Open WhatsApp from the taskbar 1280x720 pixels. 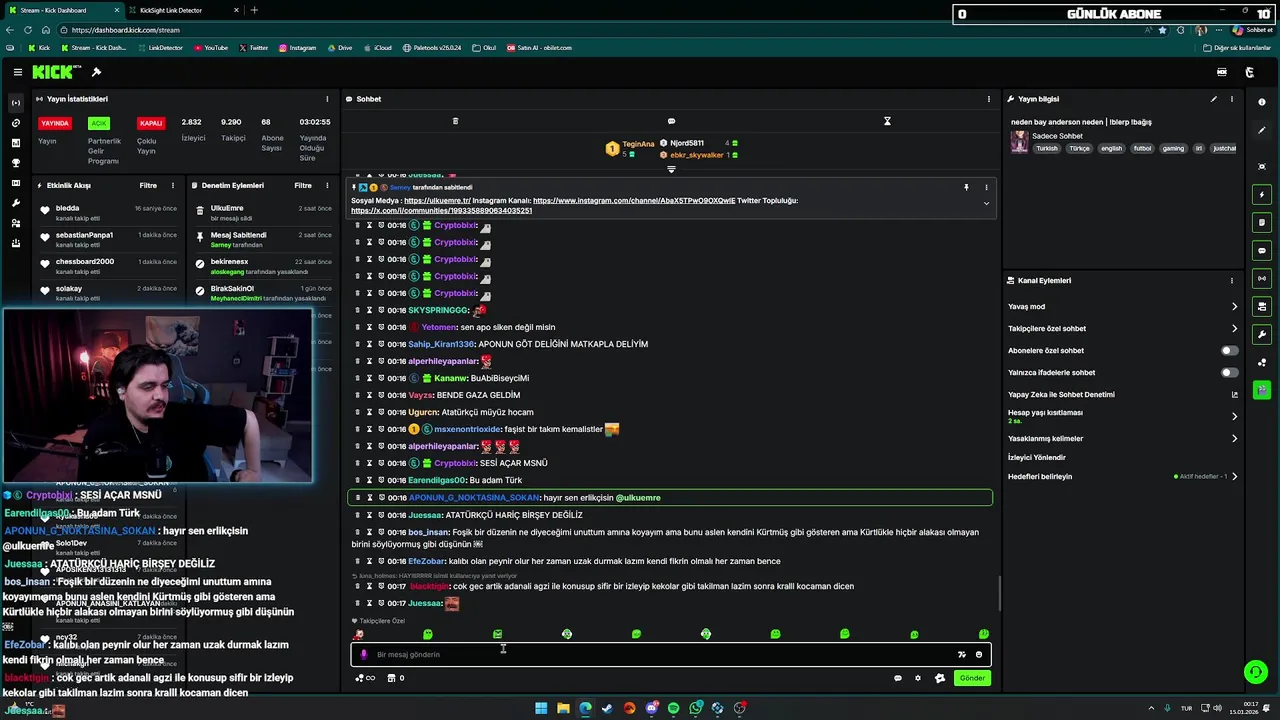695,708
